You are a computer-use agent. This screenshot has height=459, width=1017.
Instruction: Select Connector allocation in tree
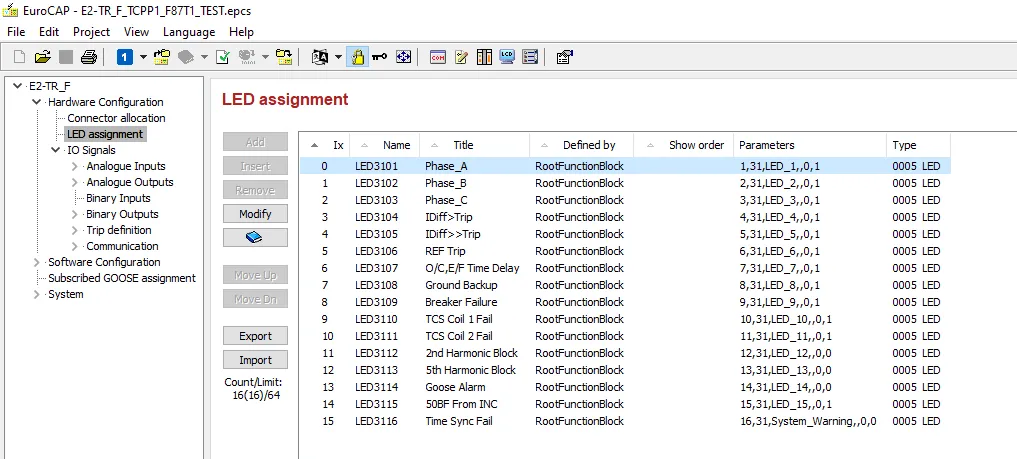[116, 118]
